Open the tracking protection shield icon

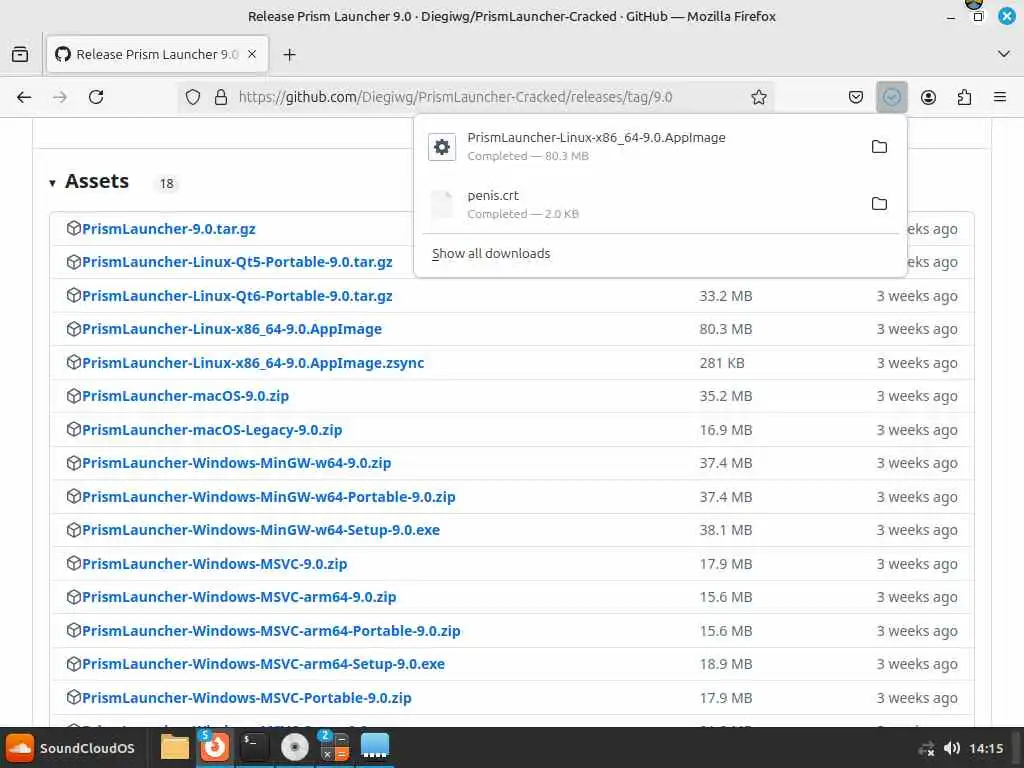(193, 97)
